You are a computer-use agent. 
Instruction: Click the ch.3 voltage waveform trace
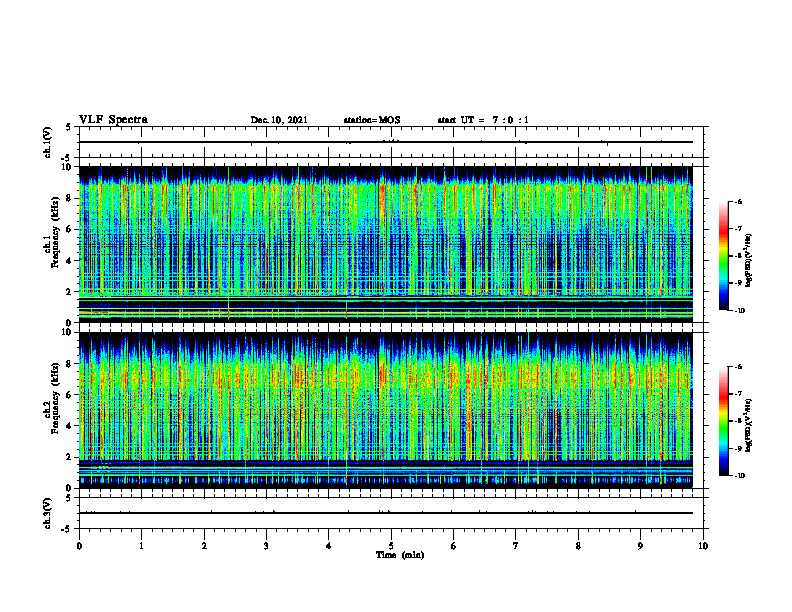[386, 513]
